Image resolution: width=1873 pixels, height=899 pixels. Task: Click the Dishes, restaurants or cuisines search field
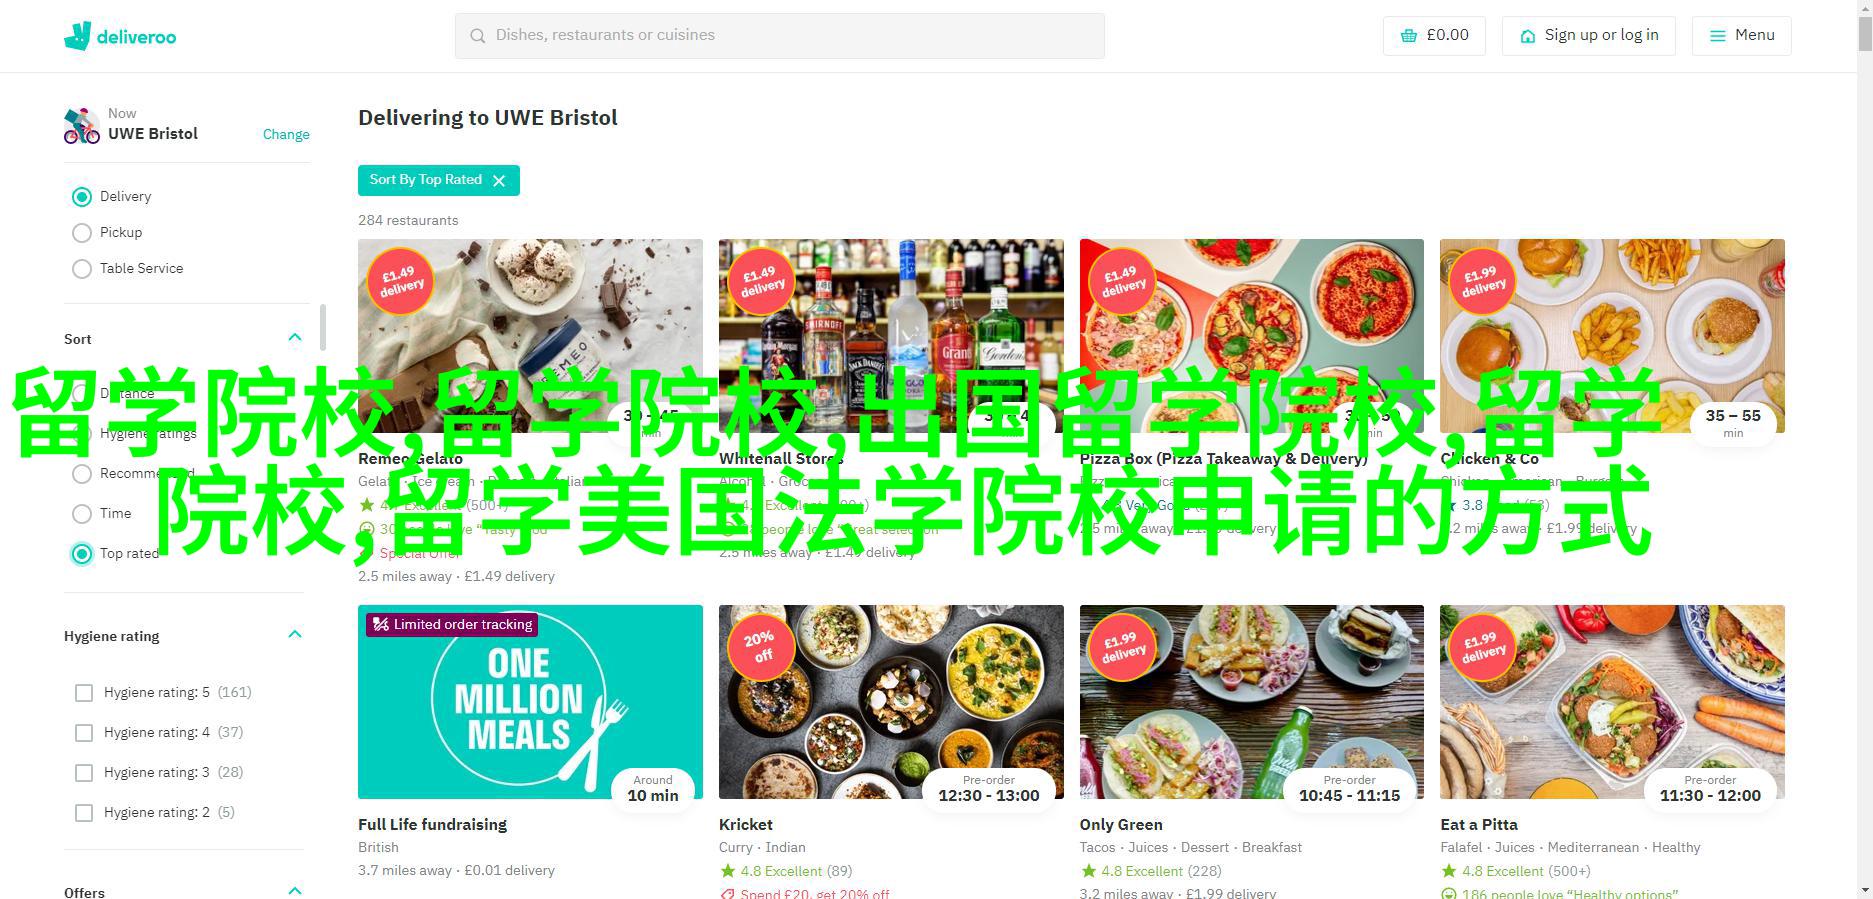click(780, 35)
